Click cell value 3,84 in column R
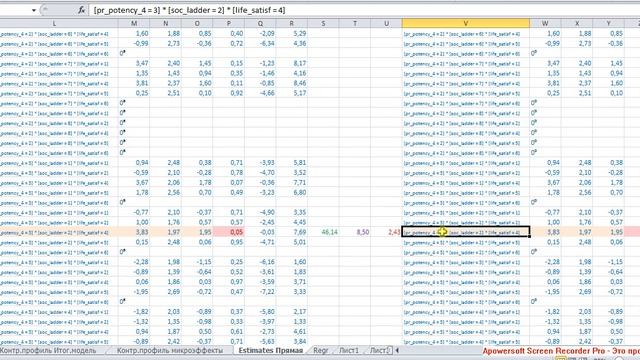The width and height of the screenshot is (640, 360). (300, 342)
